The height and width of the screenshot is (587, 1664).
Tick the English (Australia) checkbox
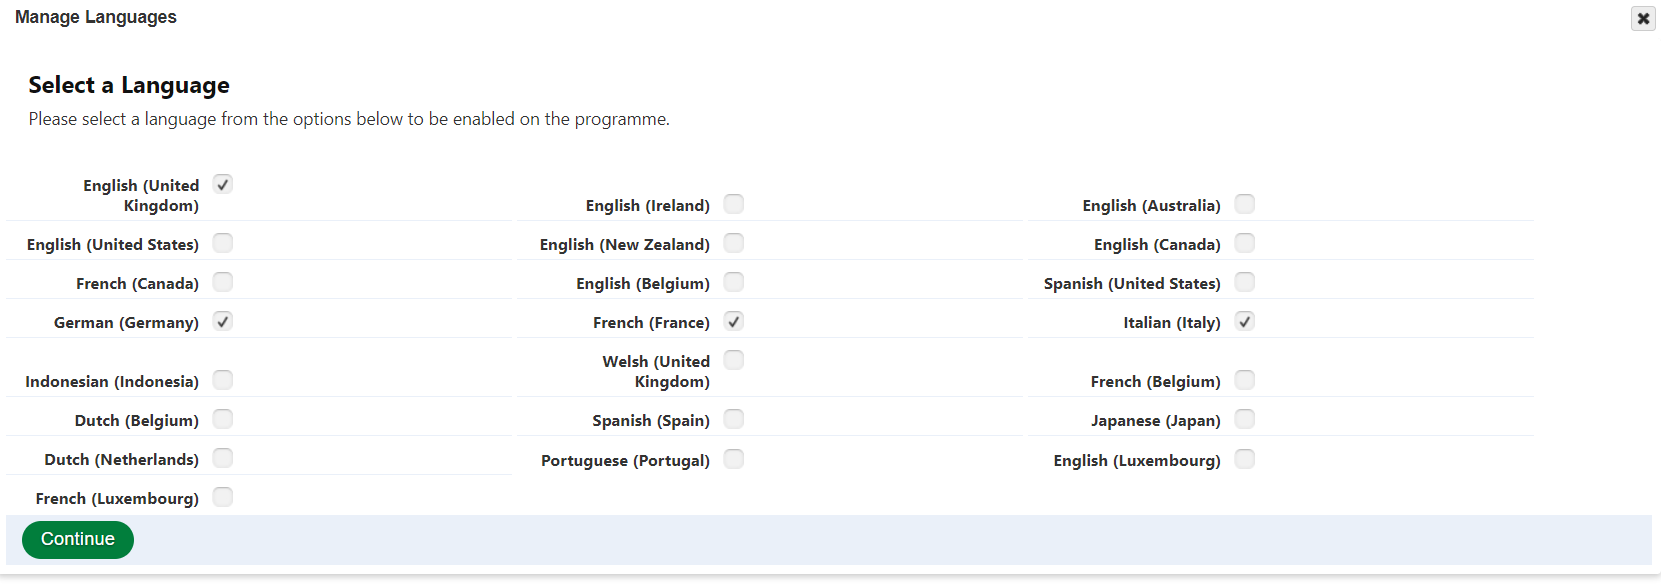[x=1245, y=204]
